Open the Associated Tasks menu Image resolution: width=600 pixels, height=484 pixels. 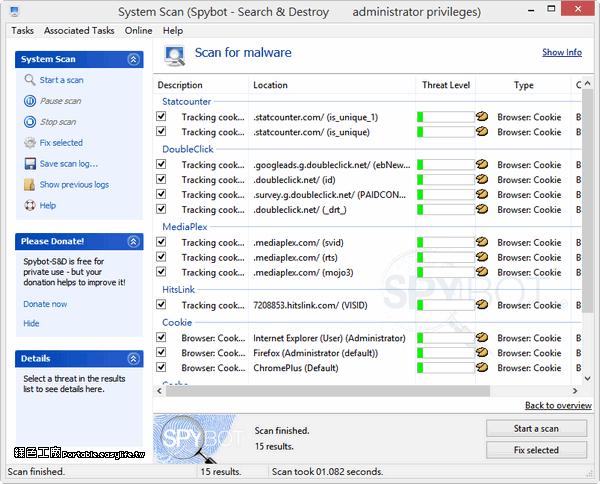point(79,30)
